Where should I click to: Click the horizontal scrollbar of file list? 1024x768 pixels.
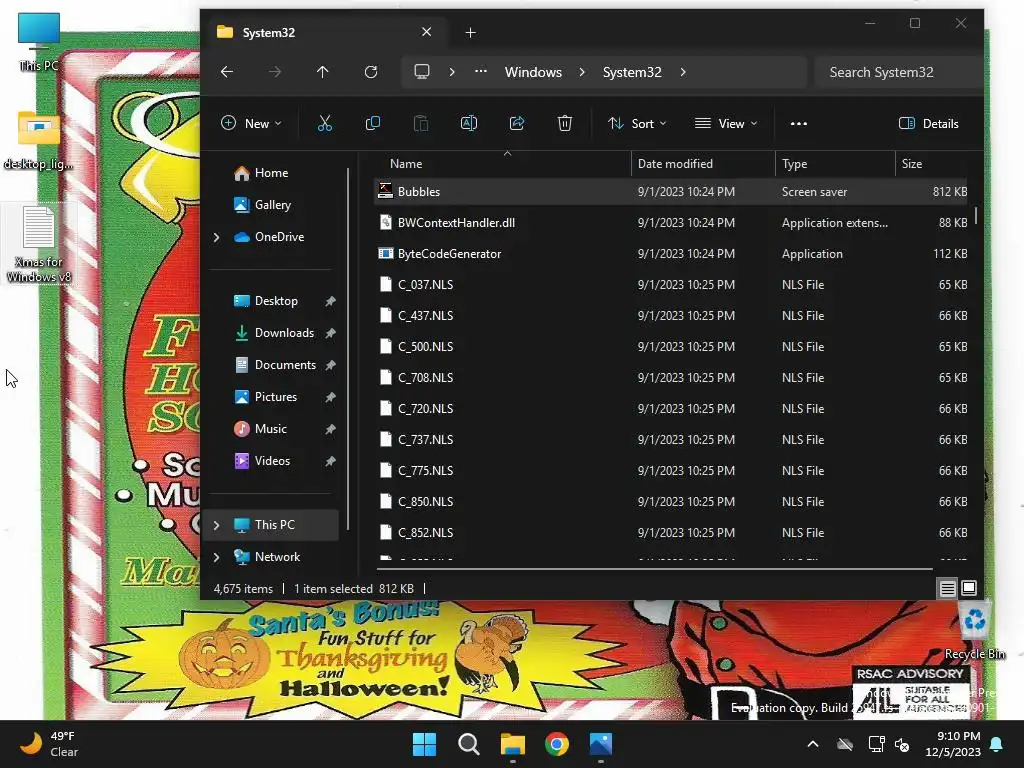pos(656,569)
